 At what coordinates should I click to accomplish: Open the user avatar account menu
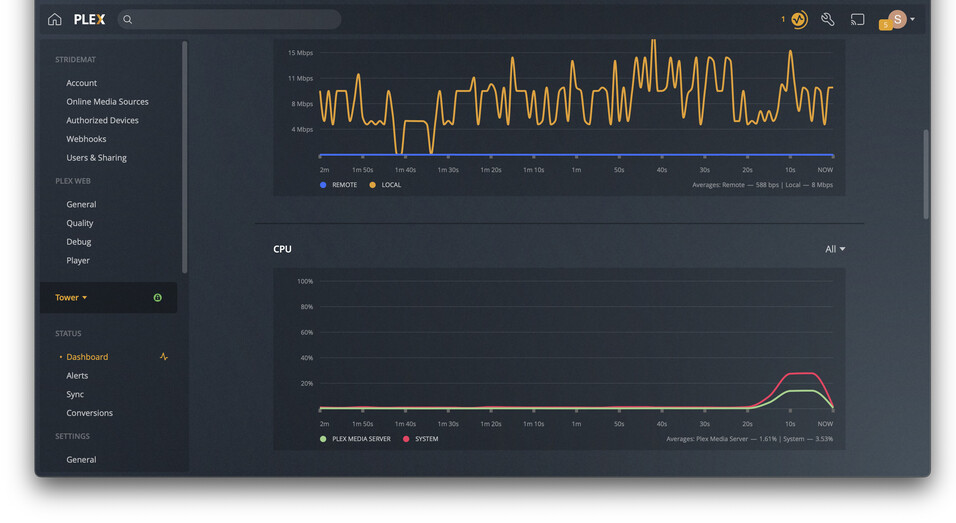click(x=897, y=19)
